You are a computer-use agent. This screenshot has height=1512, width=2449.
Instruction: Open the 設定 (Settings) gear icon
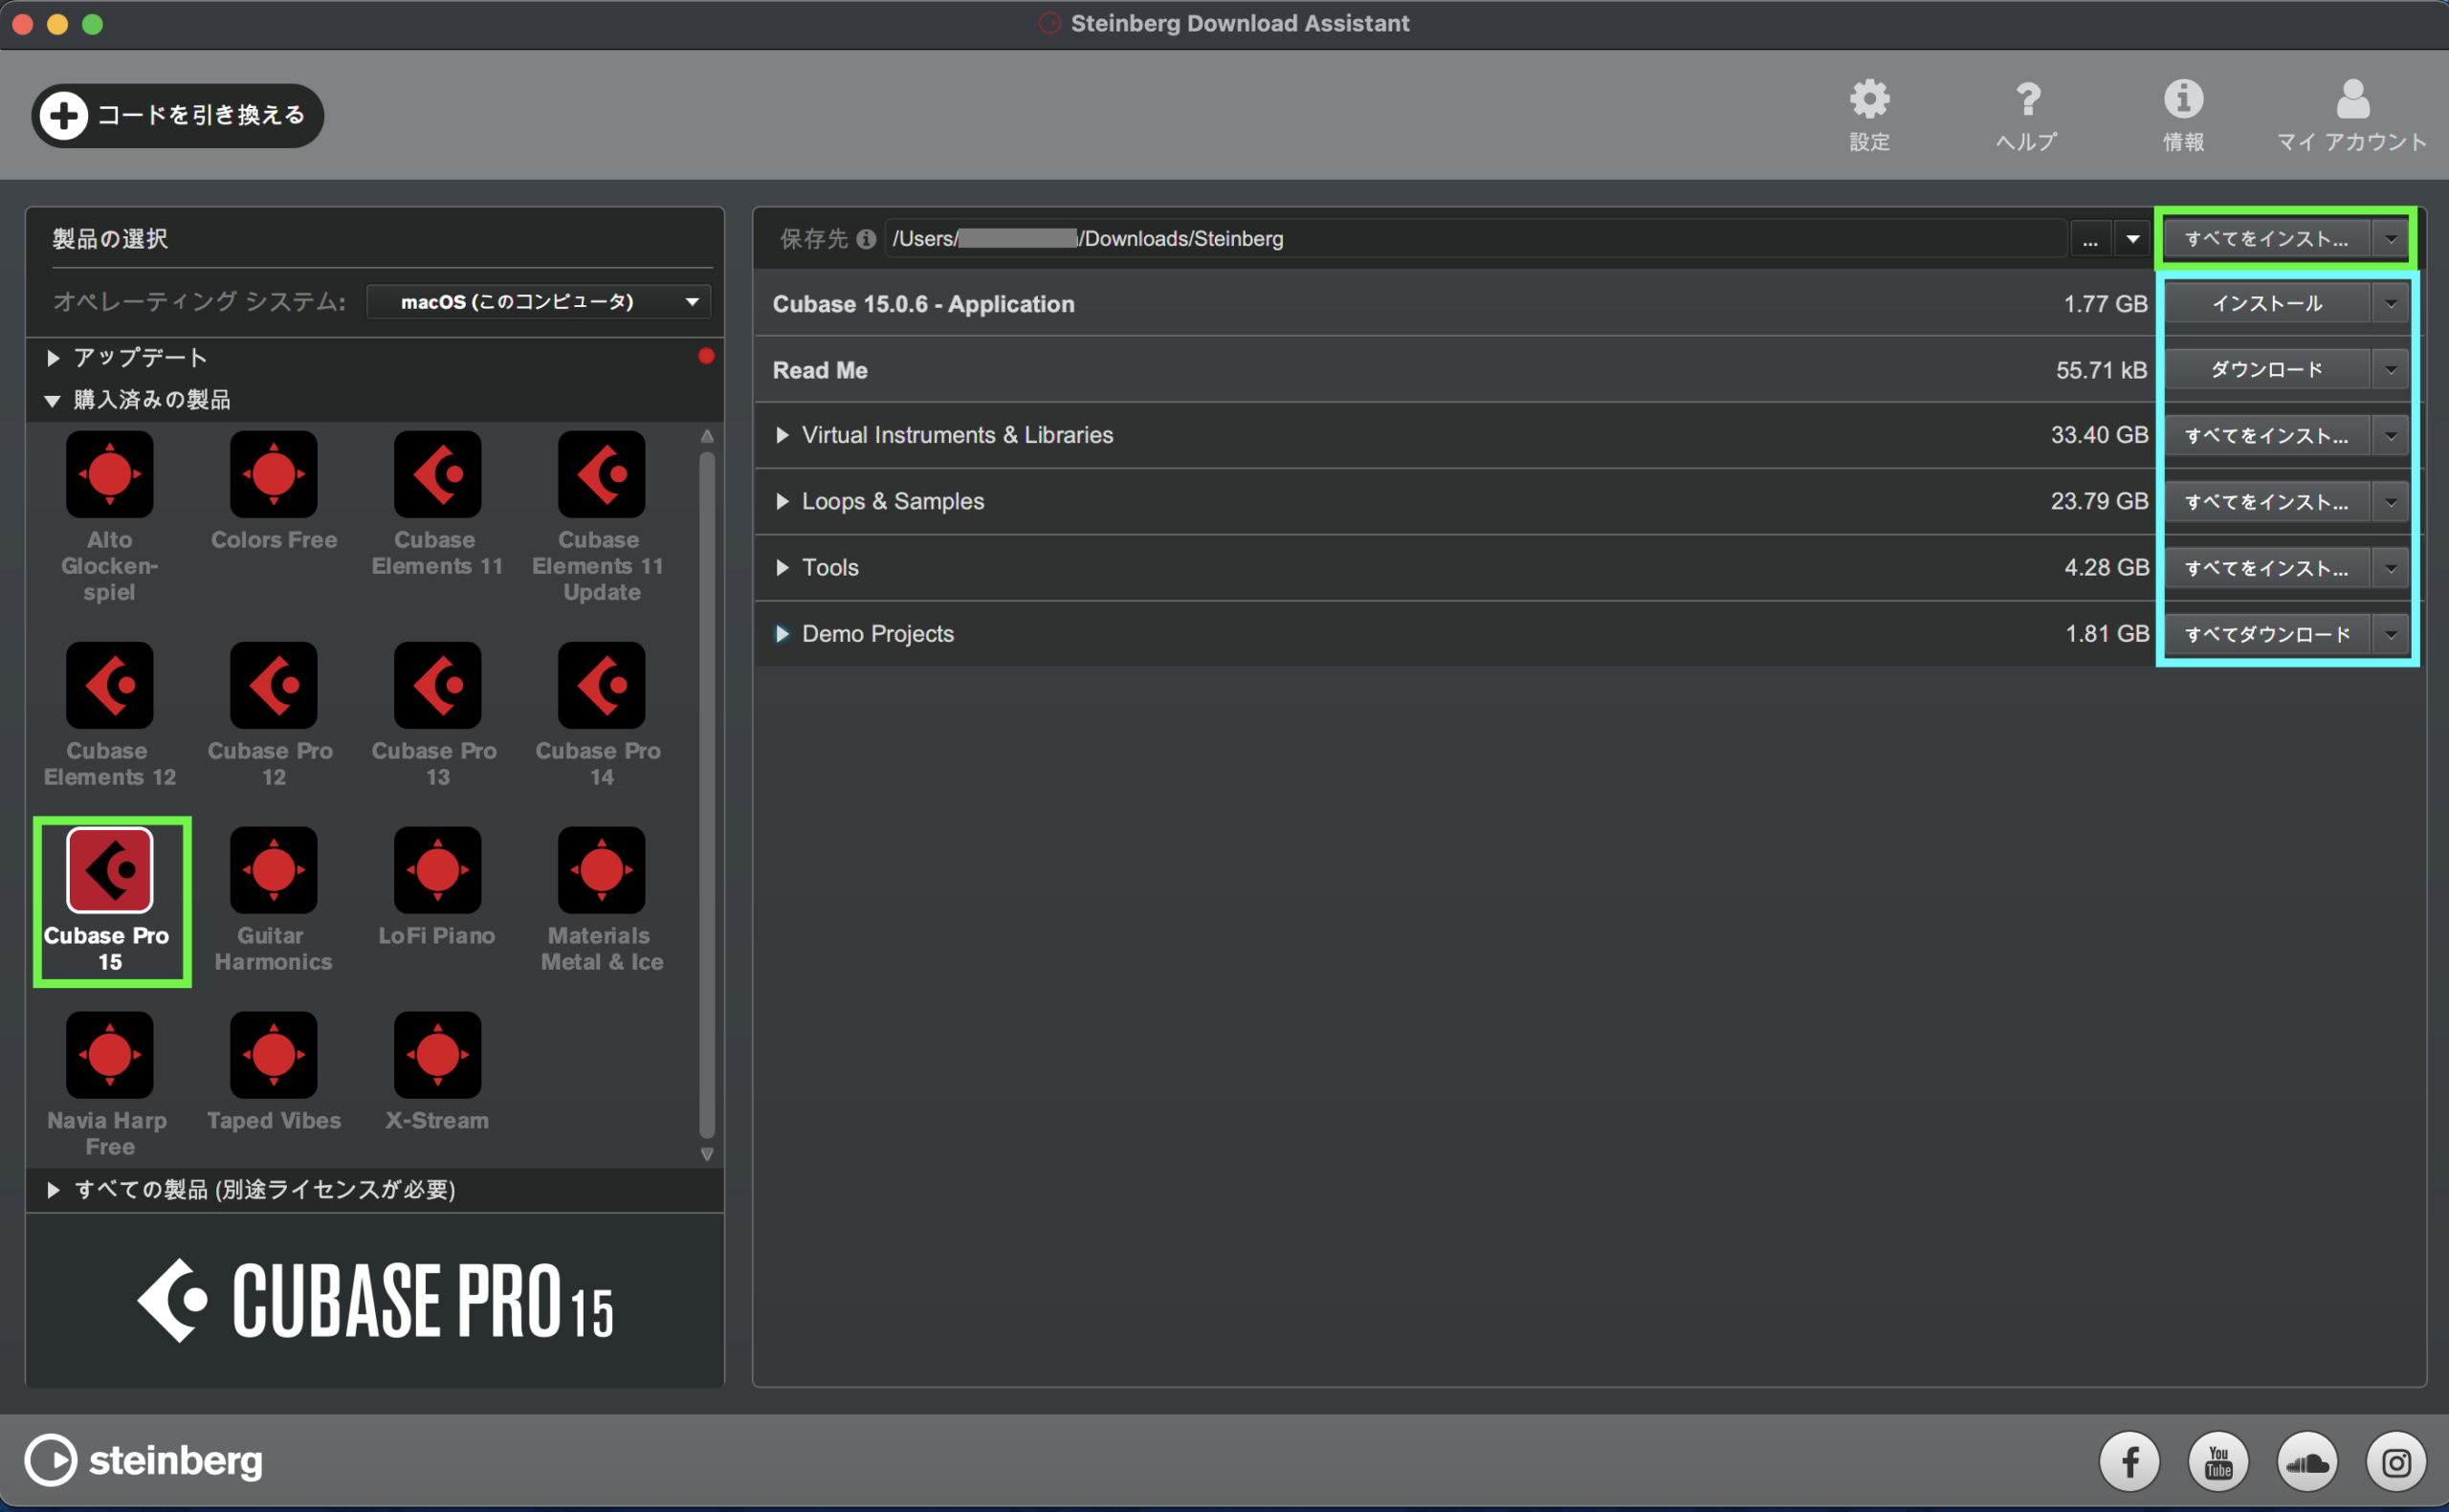1868,100
